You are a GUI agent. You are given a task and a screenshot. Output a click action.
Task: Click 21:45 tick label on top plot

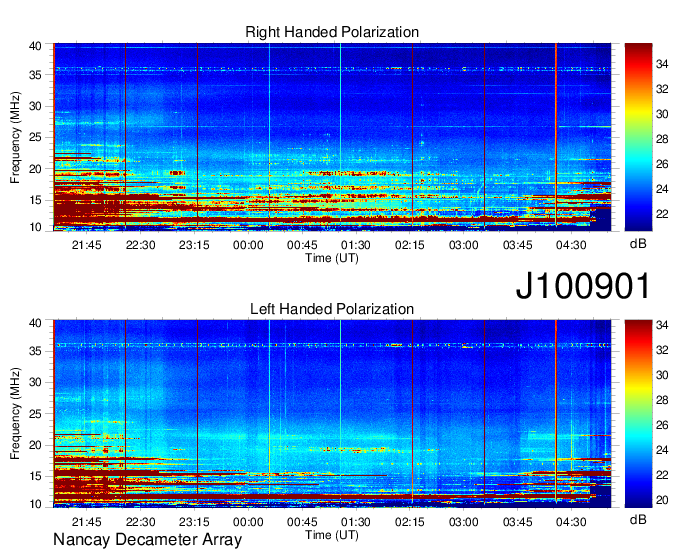click(86, 245)
